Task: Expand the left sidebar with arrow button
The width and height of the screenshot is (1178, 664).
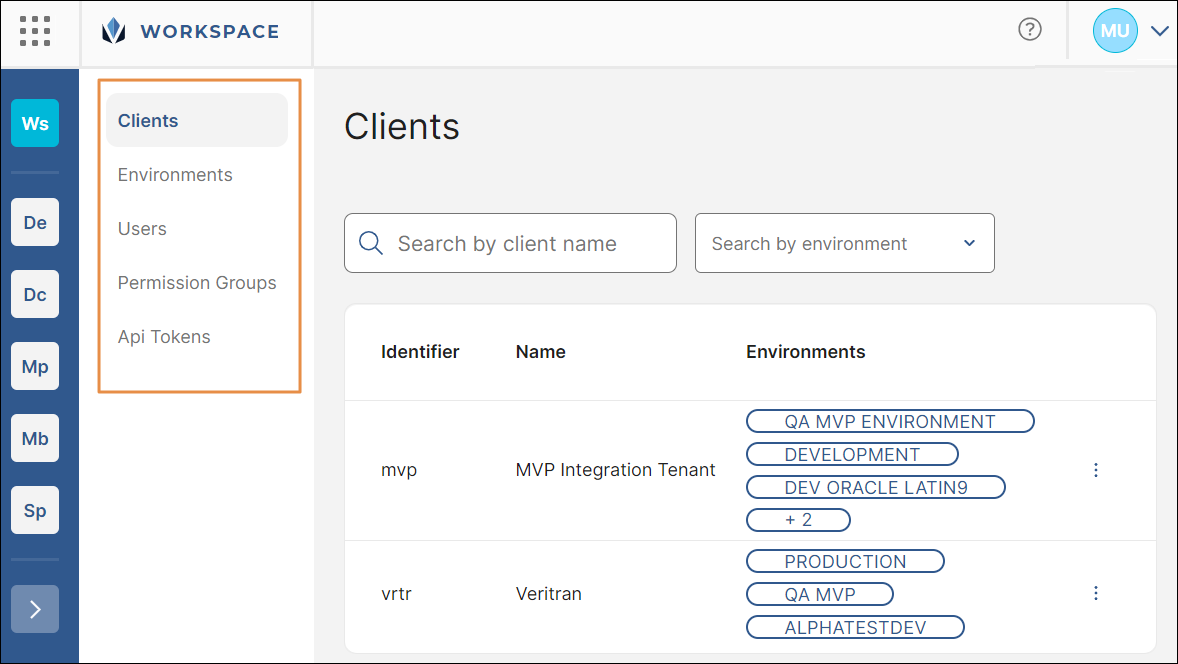Action: click(35, 609)
